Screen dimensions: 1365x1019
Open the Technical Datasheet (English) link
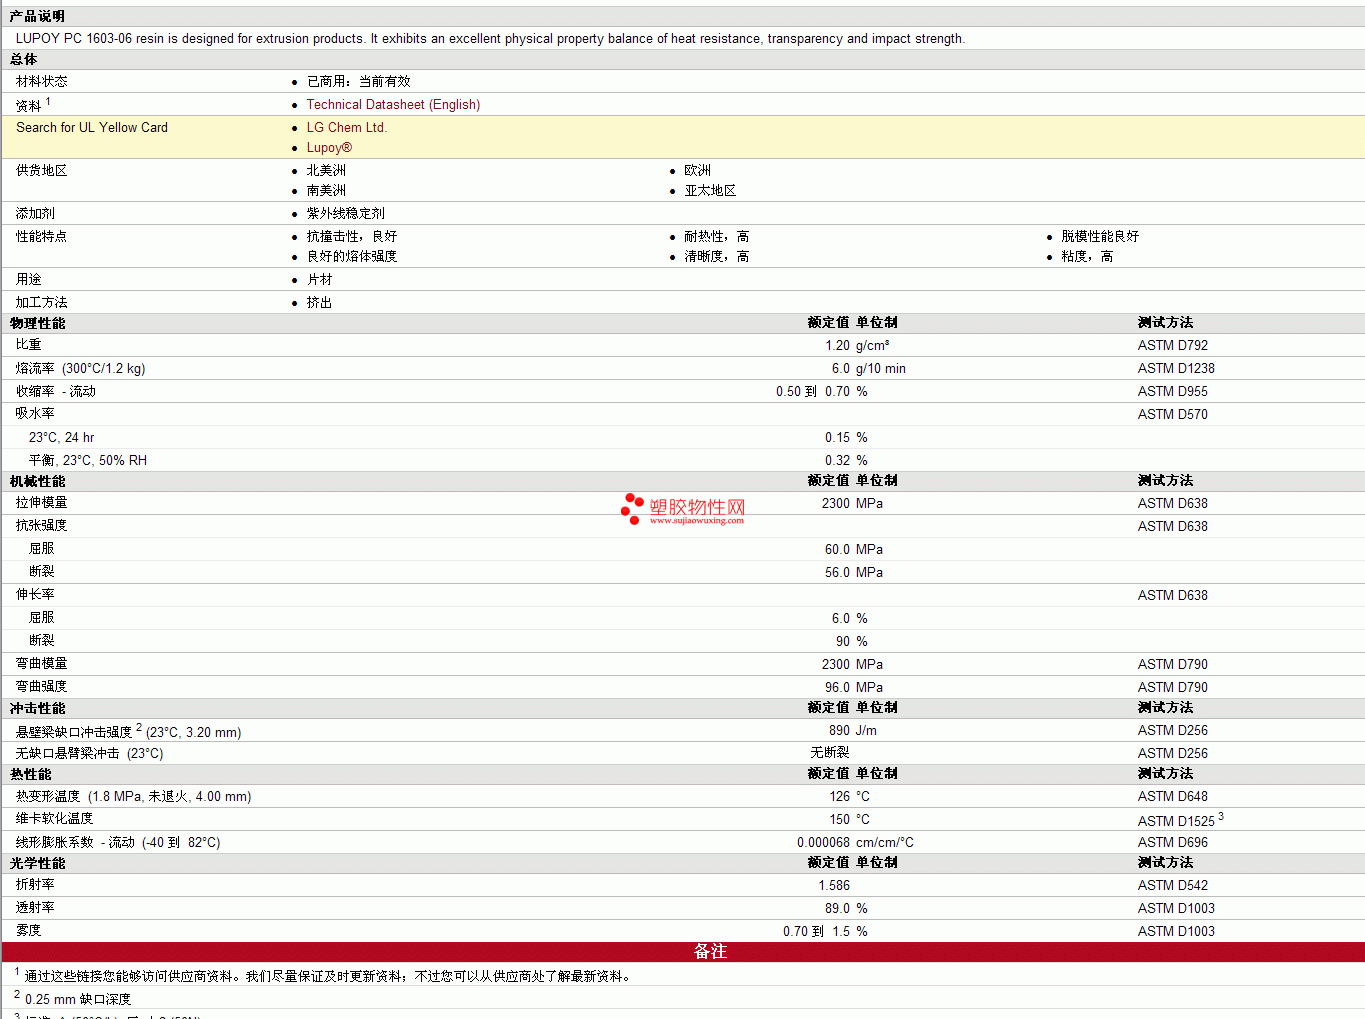pyautogui.click(x=393, y=104)
